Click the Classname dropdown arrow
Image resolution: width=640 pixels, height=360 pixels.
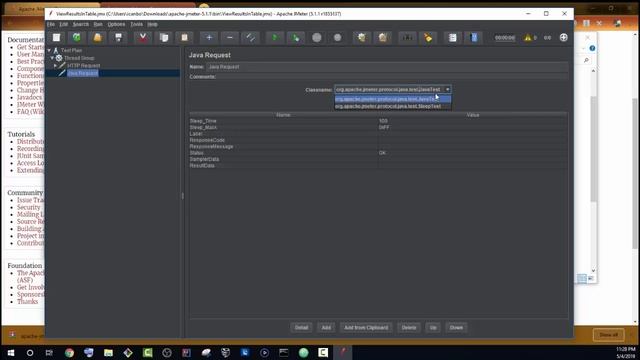(x=447, y=89)
